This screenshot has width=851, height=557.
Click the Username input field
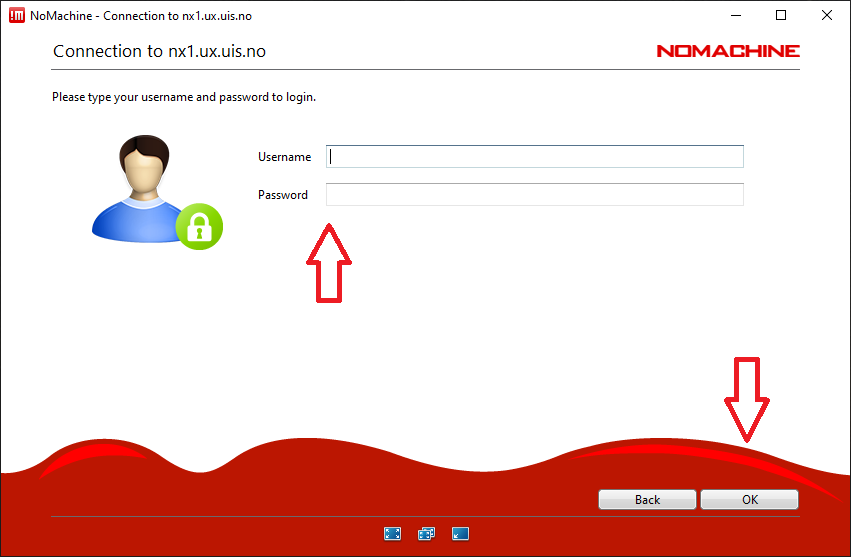(535, 156)
